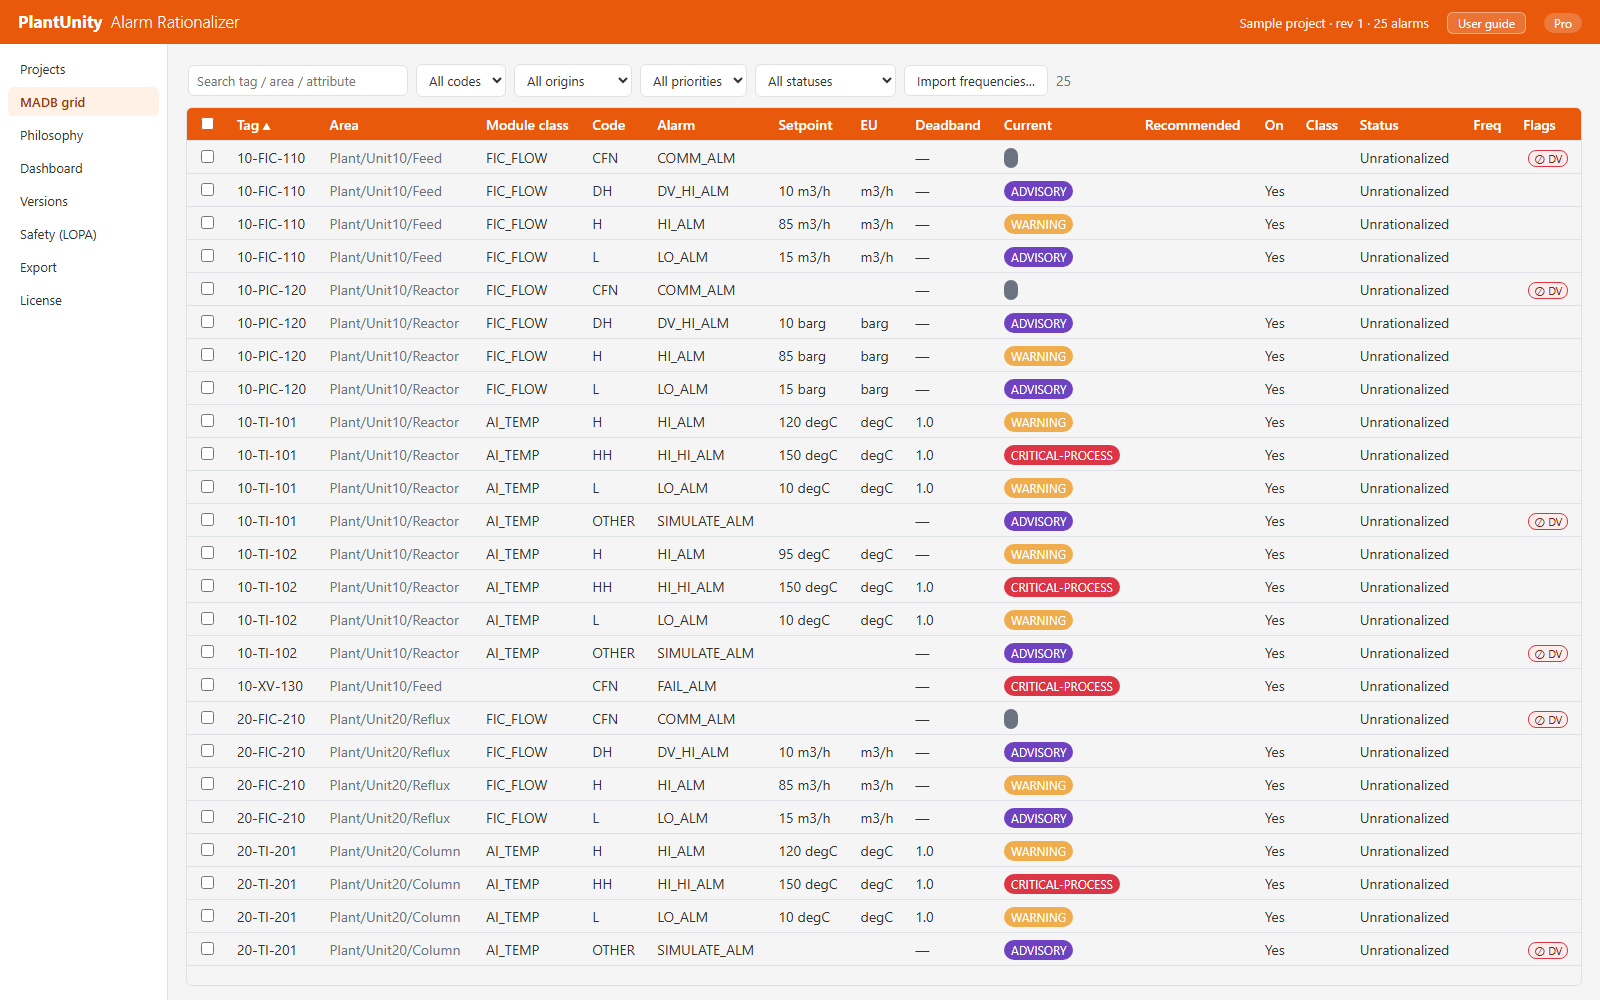Viewport: 1600px width, 1000px height.
Task: Go to the Philosophy page
Action: click(x=83, y=136)
